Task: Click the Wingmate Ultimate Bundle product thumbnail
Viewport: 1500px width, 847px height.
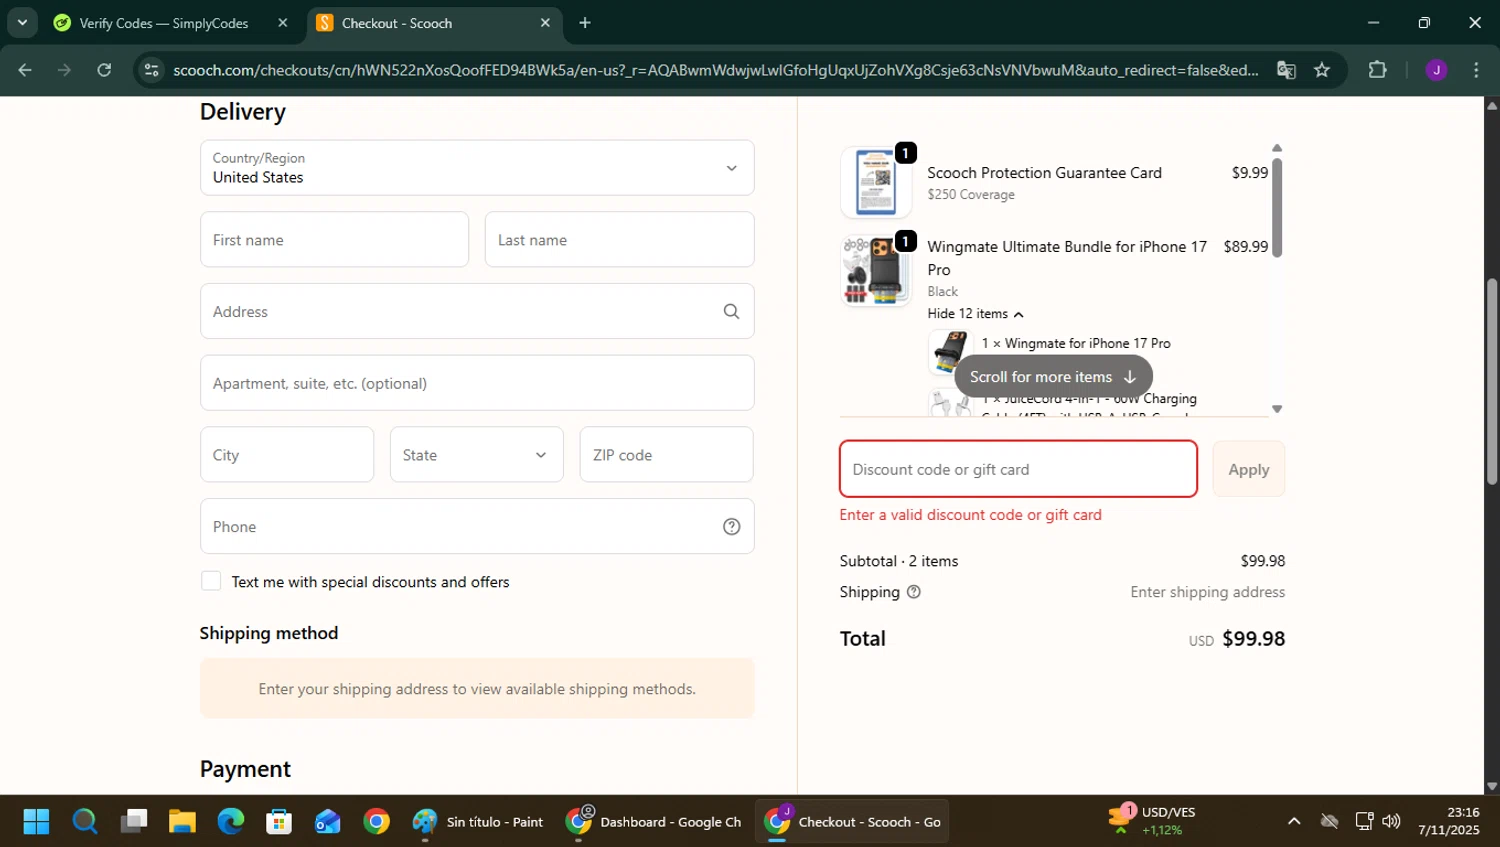Action: (876, 271)
